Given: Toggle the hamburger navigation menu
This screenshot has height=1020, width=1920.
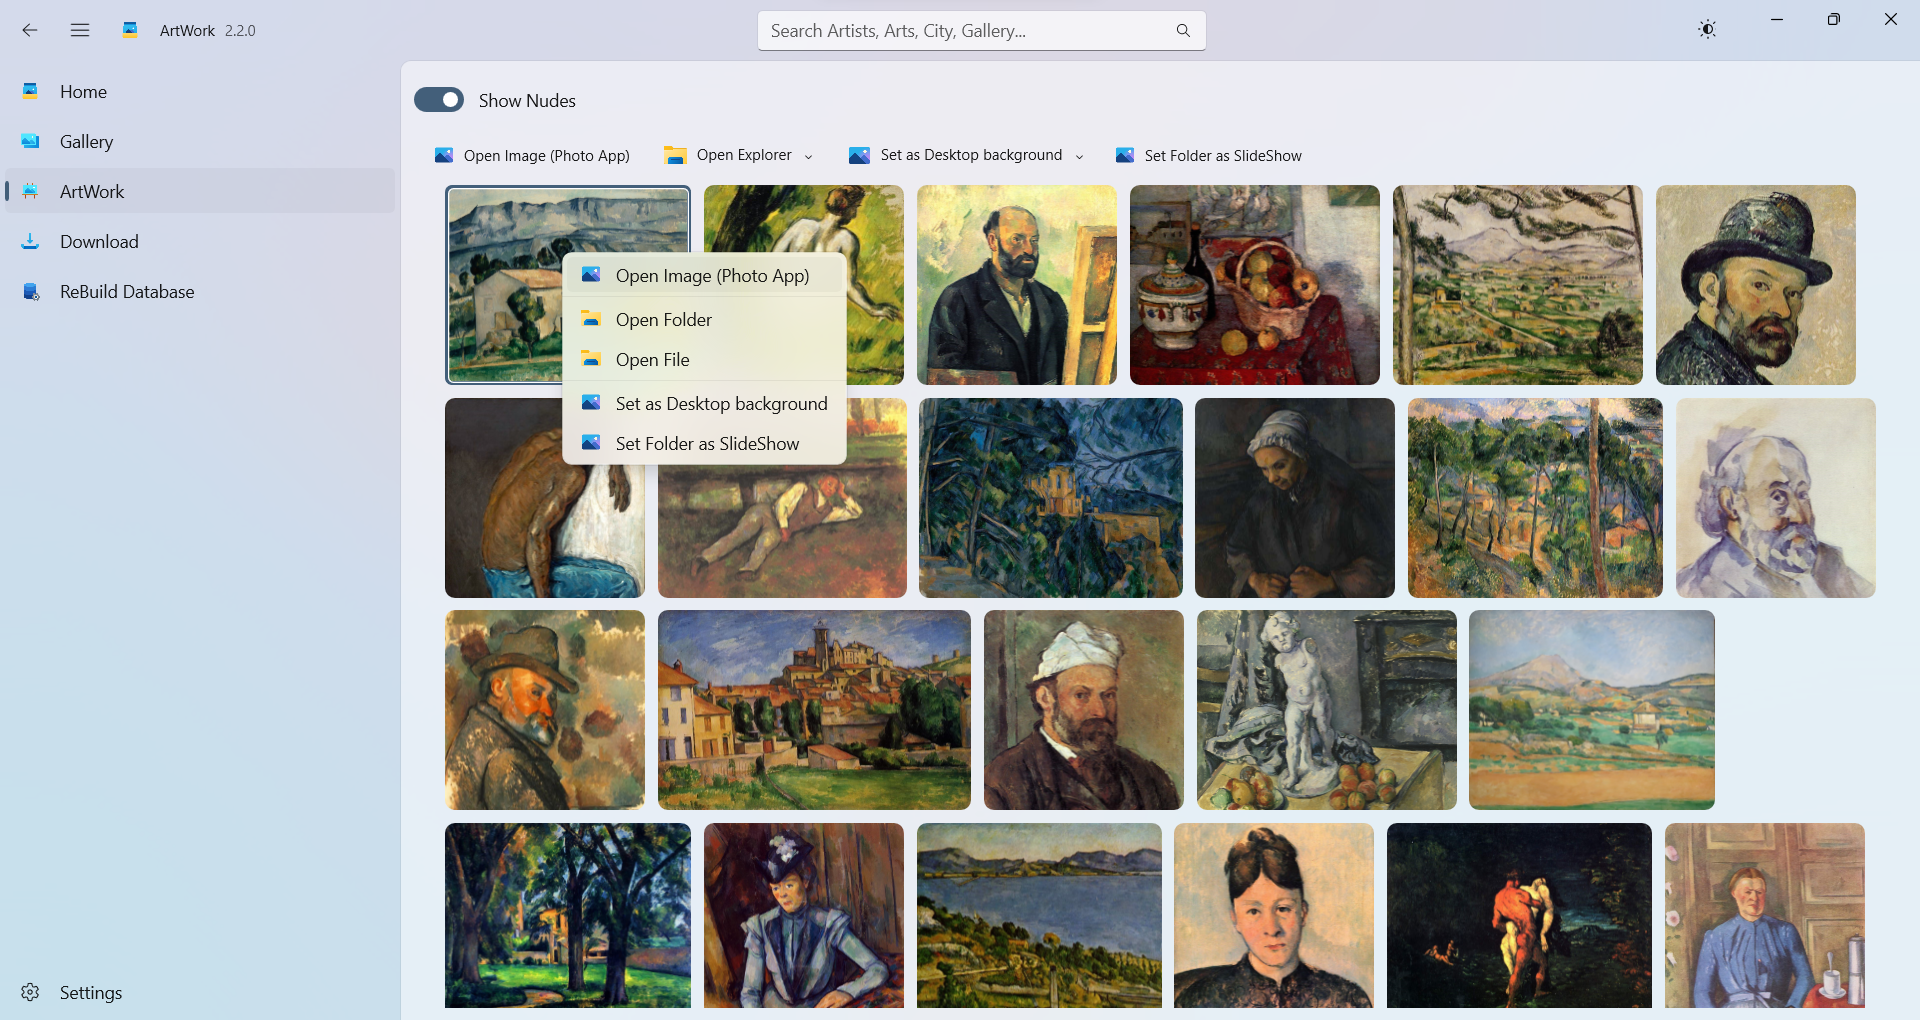Looking at the screenshot, I should pyautogui.click(x=80, y=30).
